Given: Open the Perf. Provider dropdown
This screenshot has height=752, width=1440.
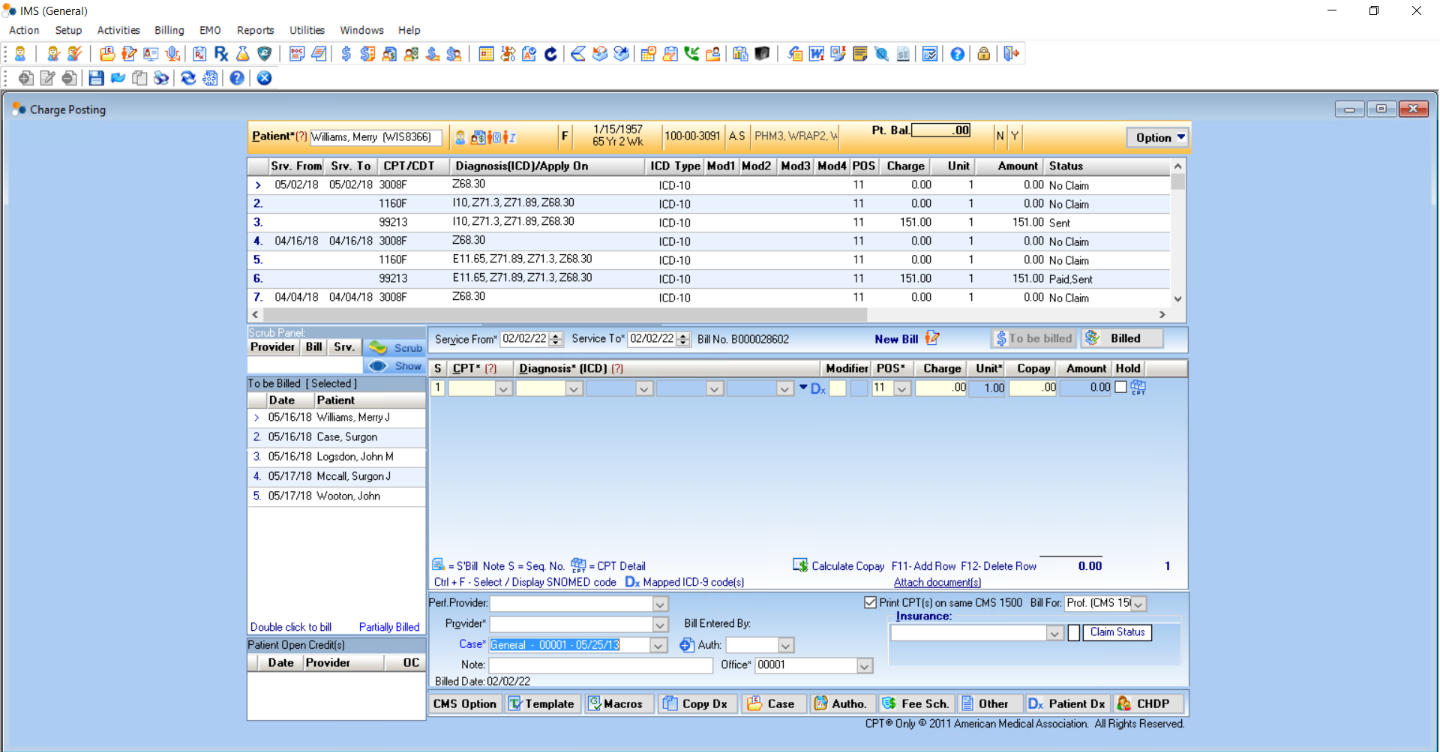Looking at the screenshot, I should coord(659,604).
